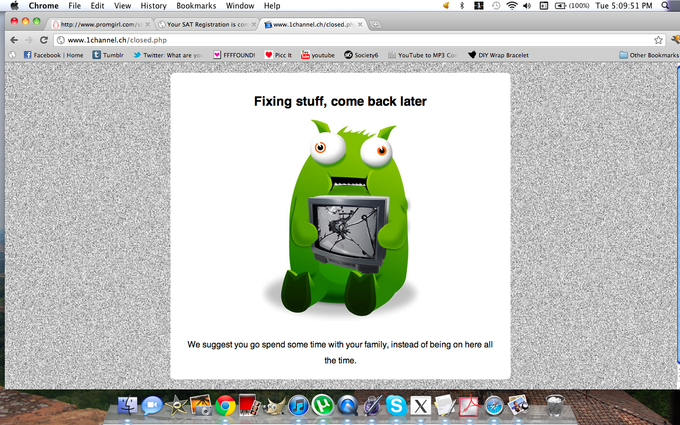Image resolution: width=680 pixels, height=425 pixels.
Task: Open the File menu
Action: point(75,6)
